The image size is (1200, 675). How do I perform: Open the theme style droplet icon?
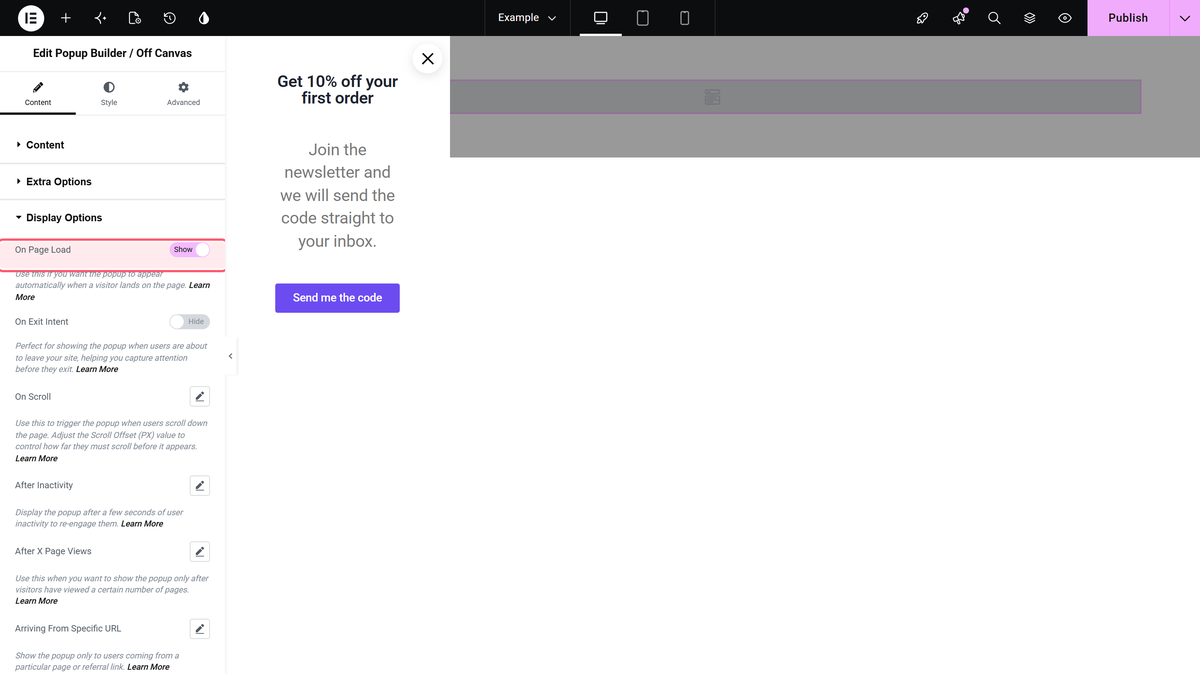(204, 18)
